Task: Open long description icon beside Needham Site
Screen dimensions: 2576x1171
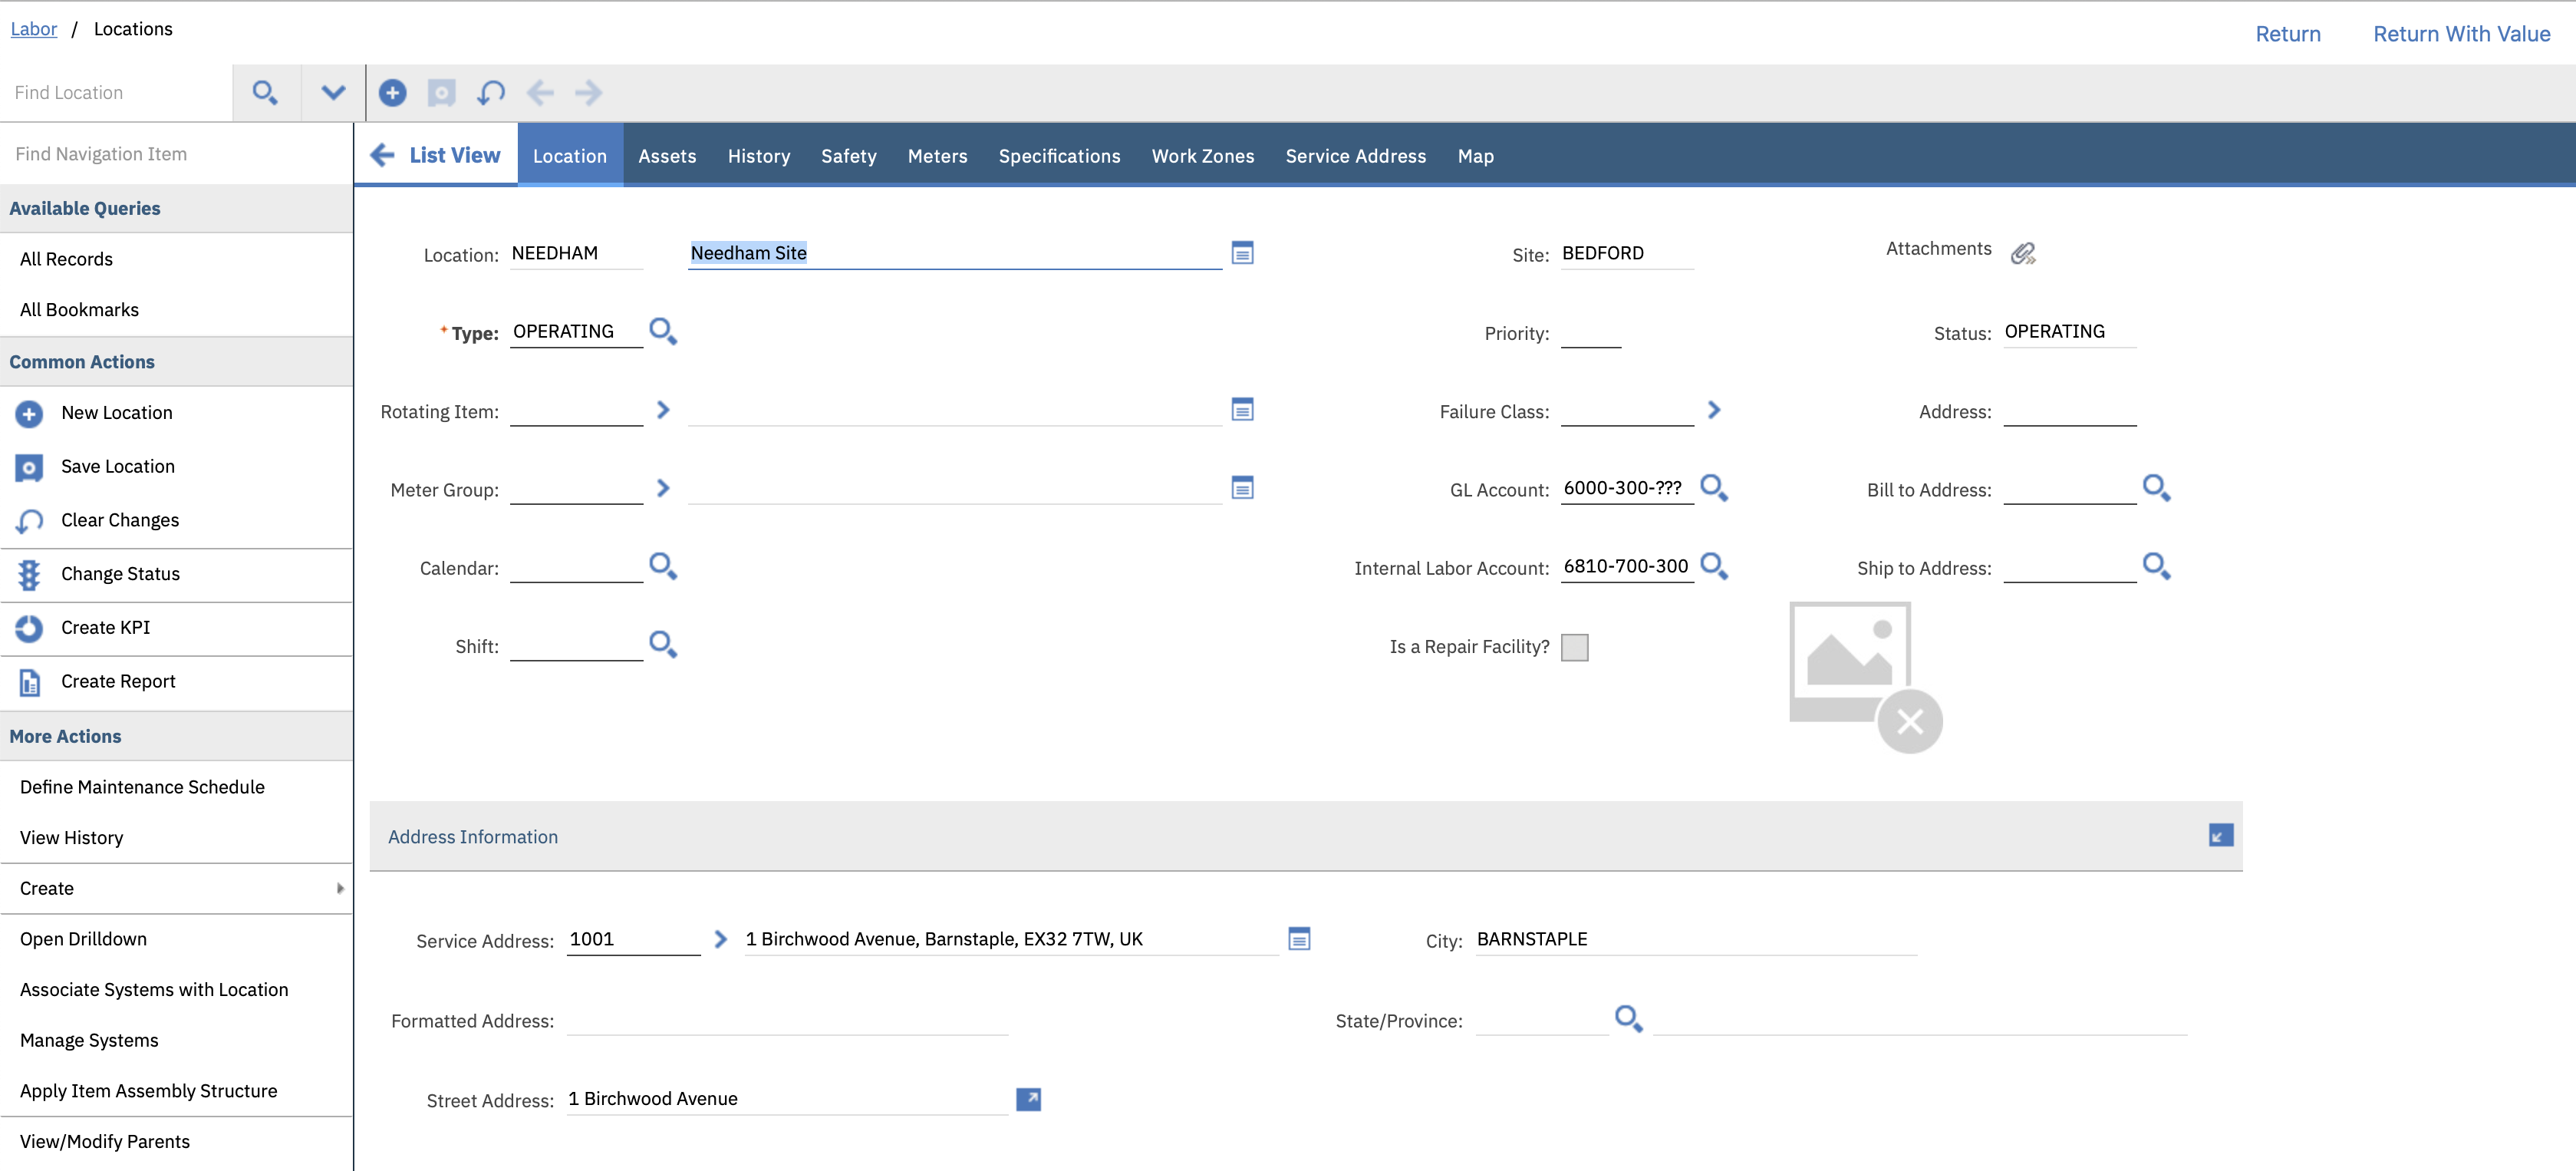Action: click(1242, 253)
